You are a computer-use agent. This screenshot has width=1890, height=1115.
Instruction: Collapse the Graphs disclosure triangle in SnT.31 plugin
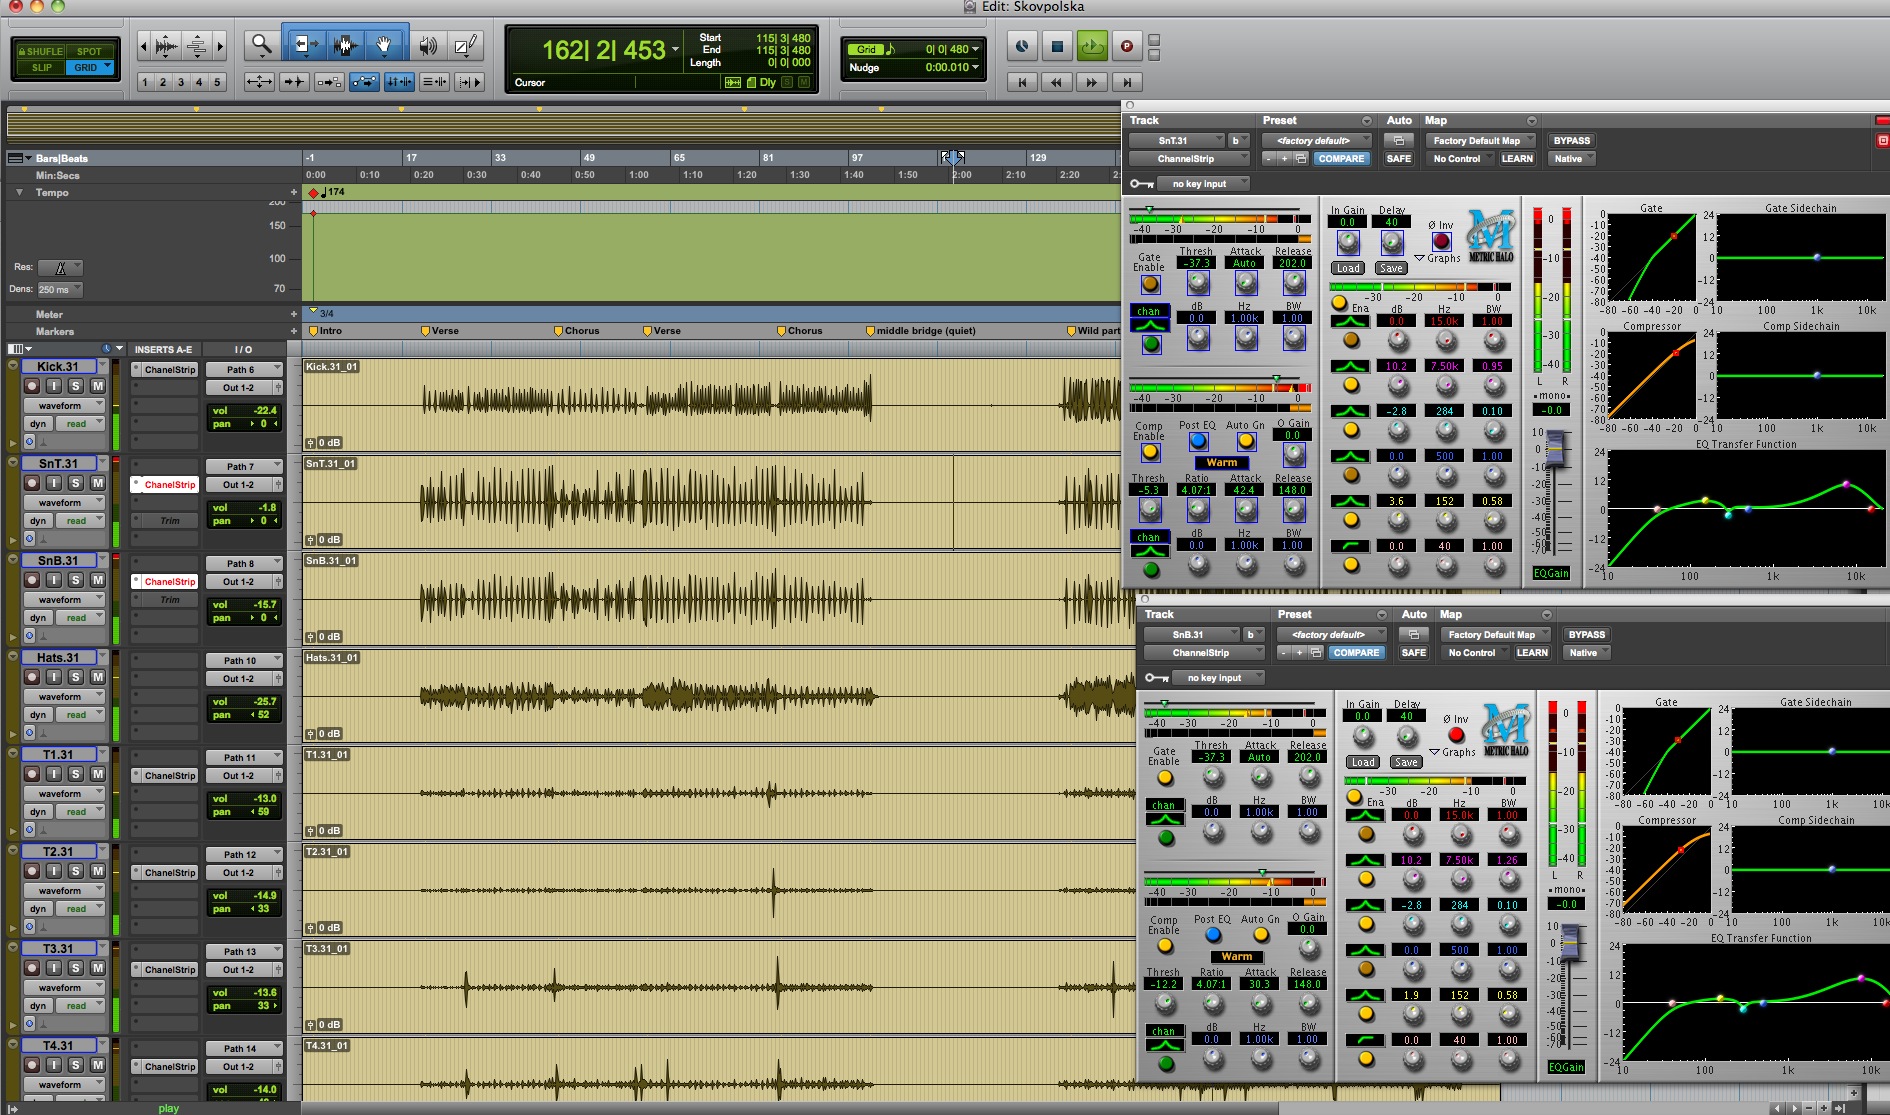pos(1419,258)
